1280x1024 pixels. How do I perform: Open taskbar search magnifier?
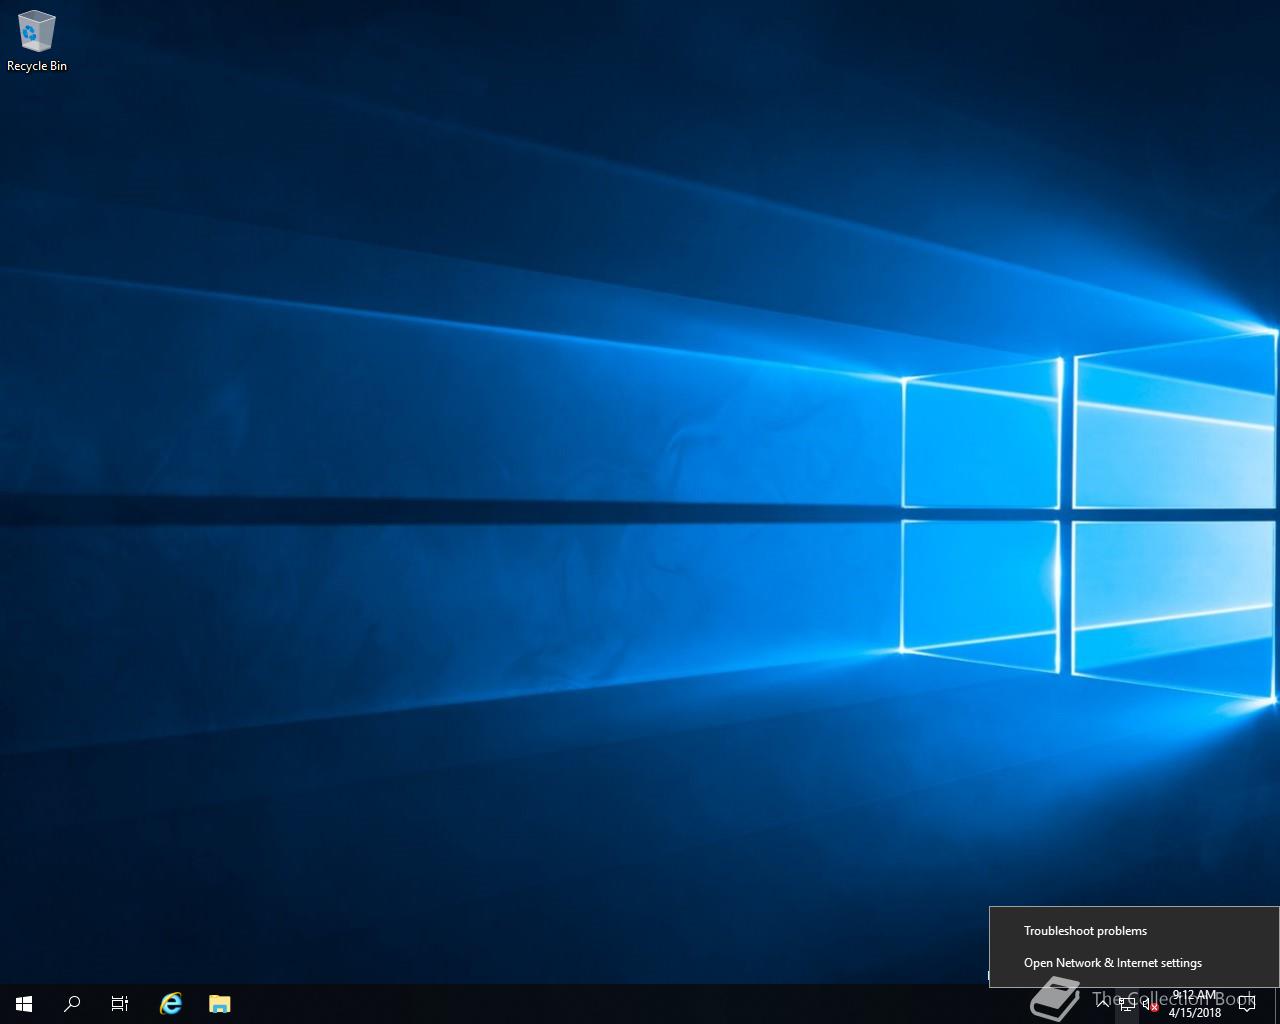pyautogui.click(x=72, y=1004)
